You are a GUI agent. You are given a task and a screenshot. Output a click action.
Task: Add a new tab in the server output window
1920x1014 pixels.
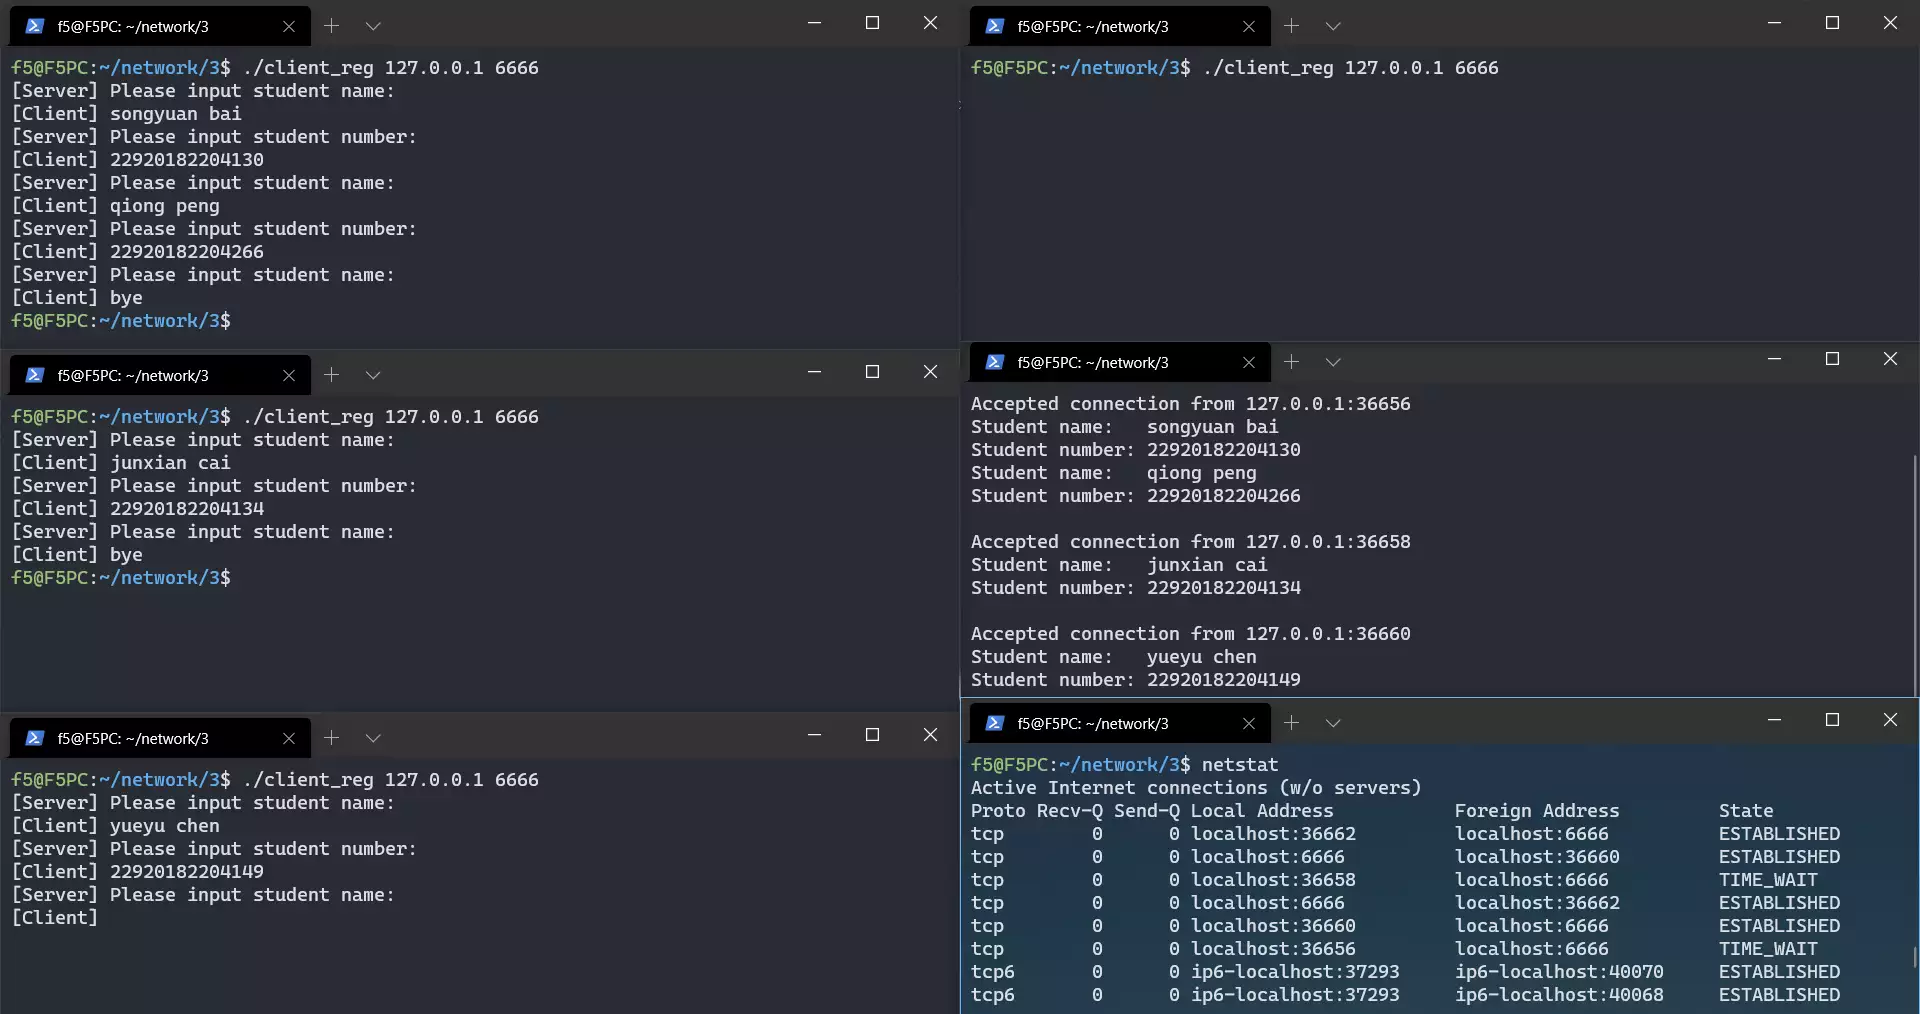(1291, 362)
